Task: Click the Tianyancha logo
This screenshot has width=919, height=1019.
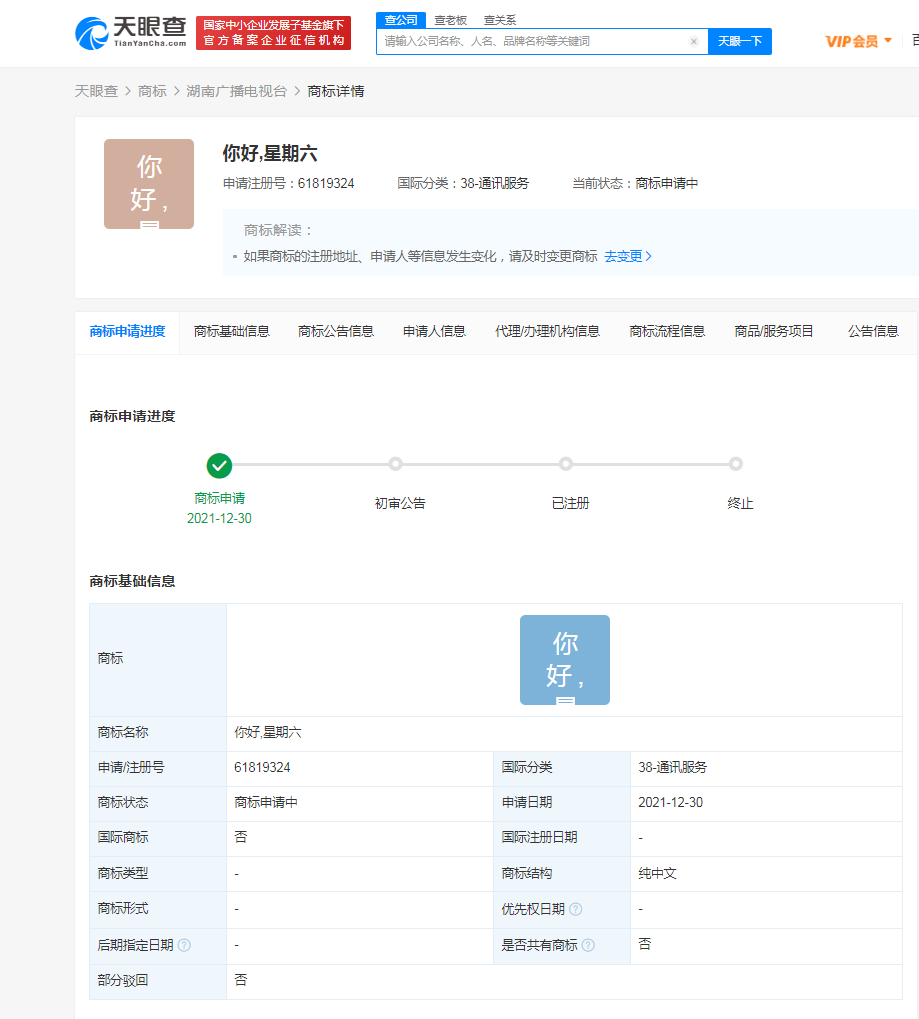Action: click(131, 32)
